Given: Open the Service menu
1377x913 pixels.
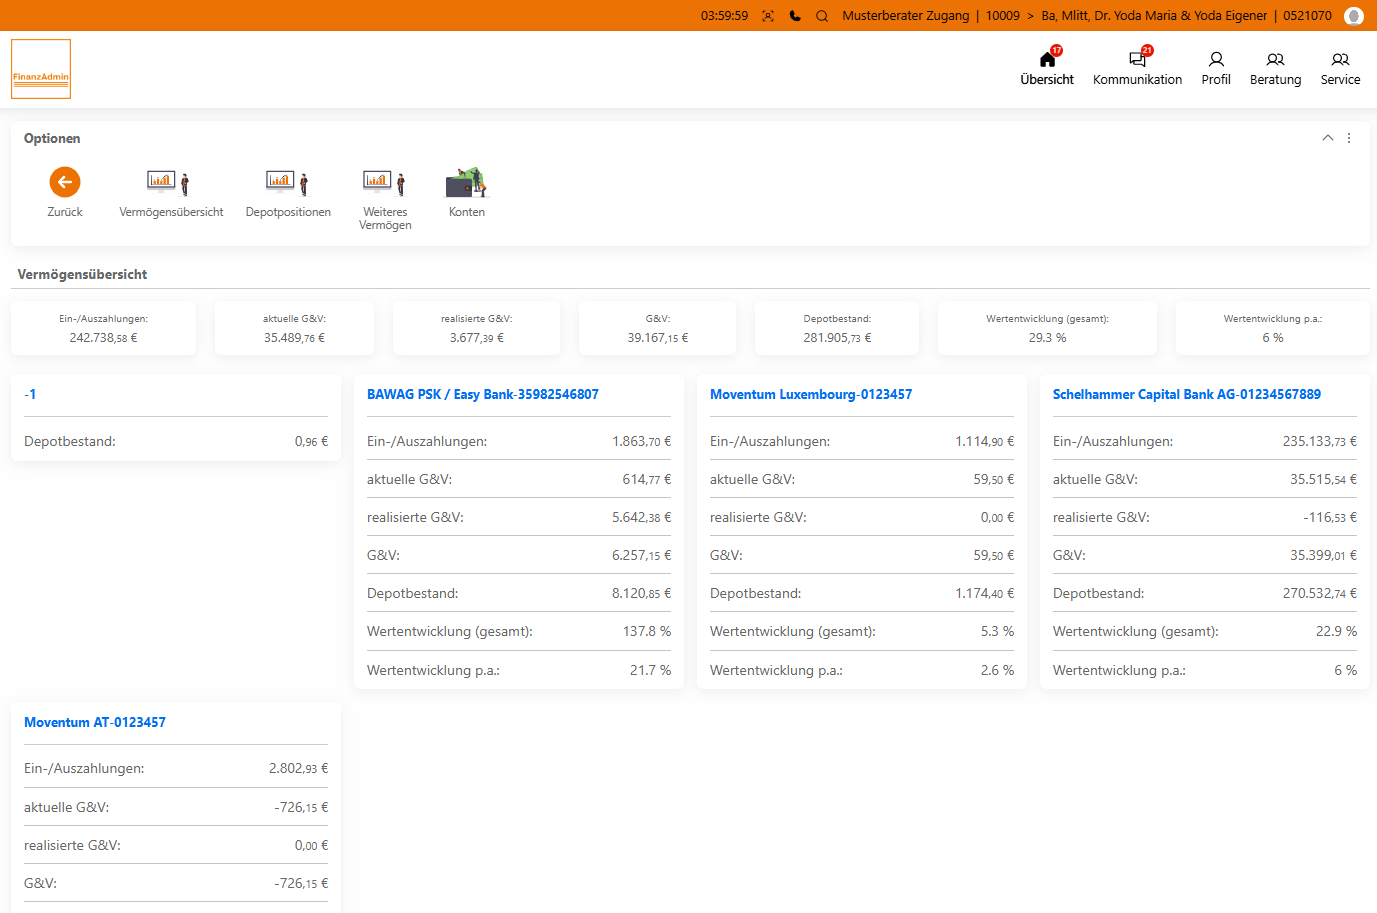Looking at the screenshot, I should pos(1340,68).
